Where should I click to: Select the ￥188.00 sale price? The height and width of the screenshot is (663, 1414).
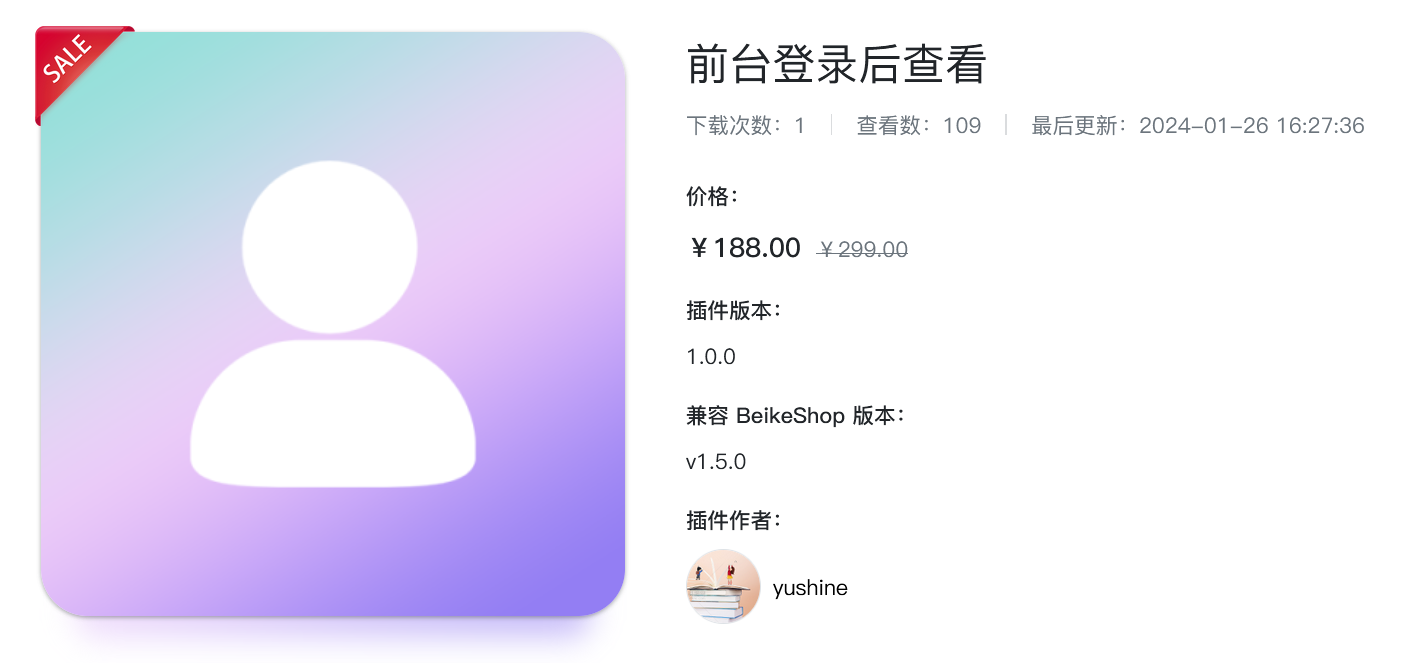(x=746, y=248)
